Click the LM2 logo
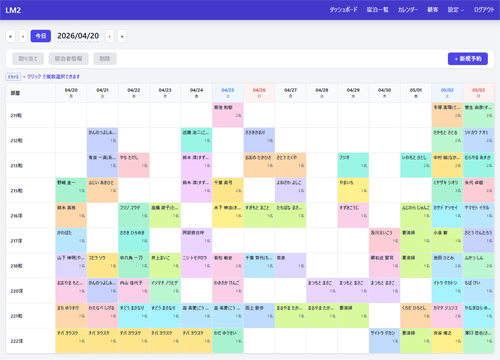The height and width of the screenshot is (360, 500). point(13,10)
